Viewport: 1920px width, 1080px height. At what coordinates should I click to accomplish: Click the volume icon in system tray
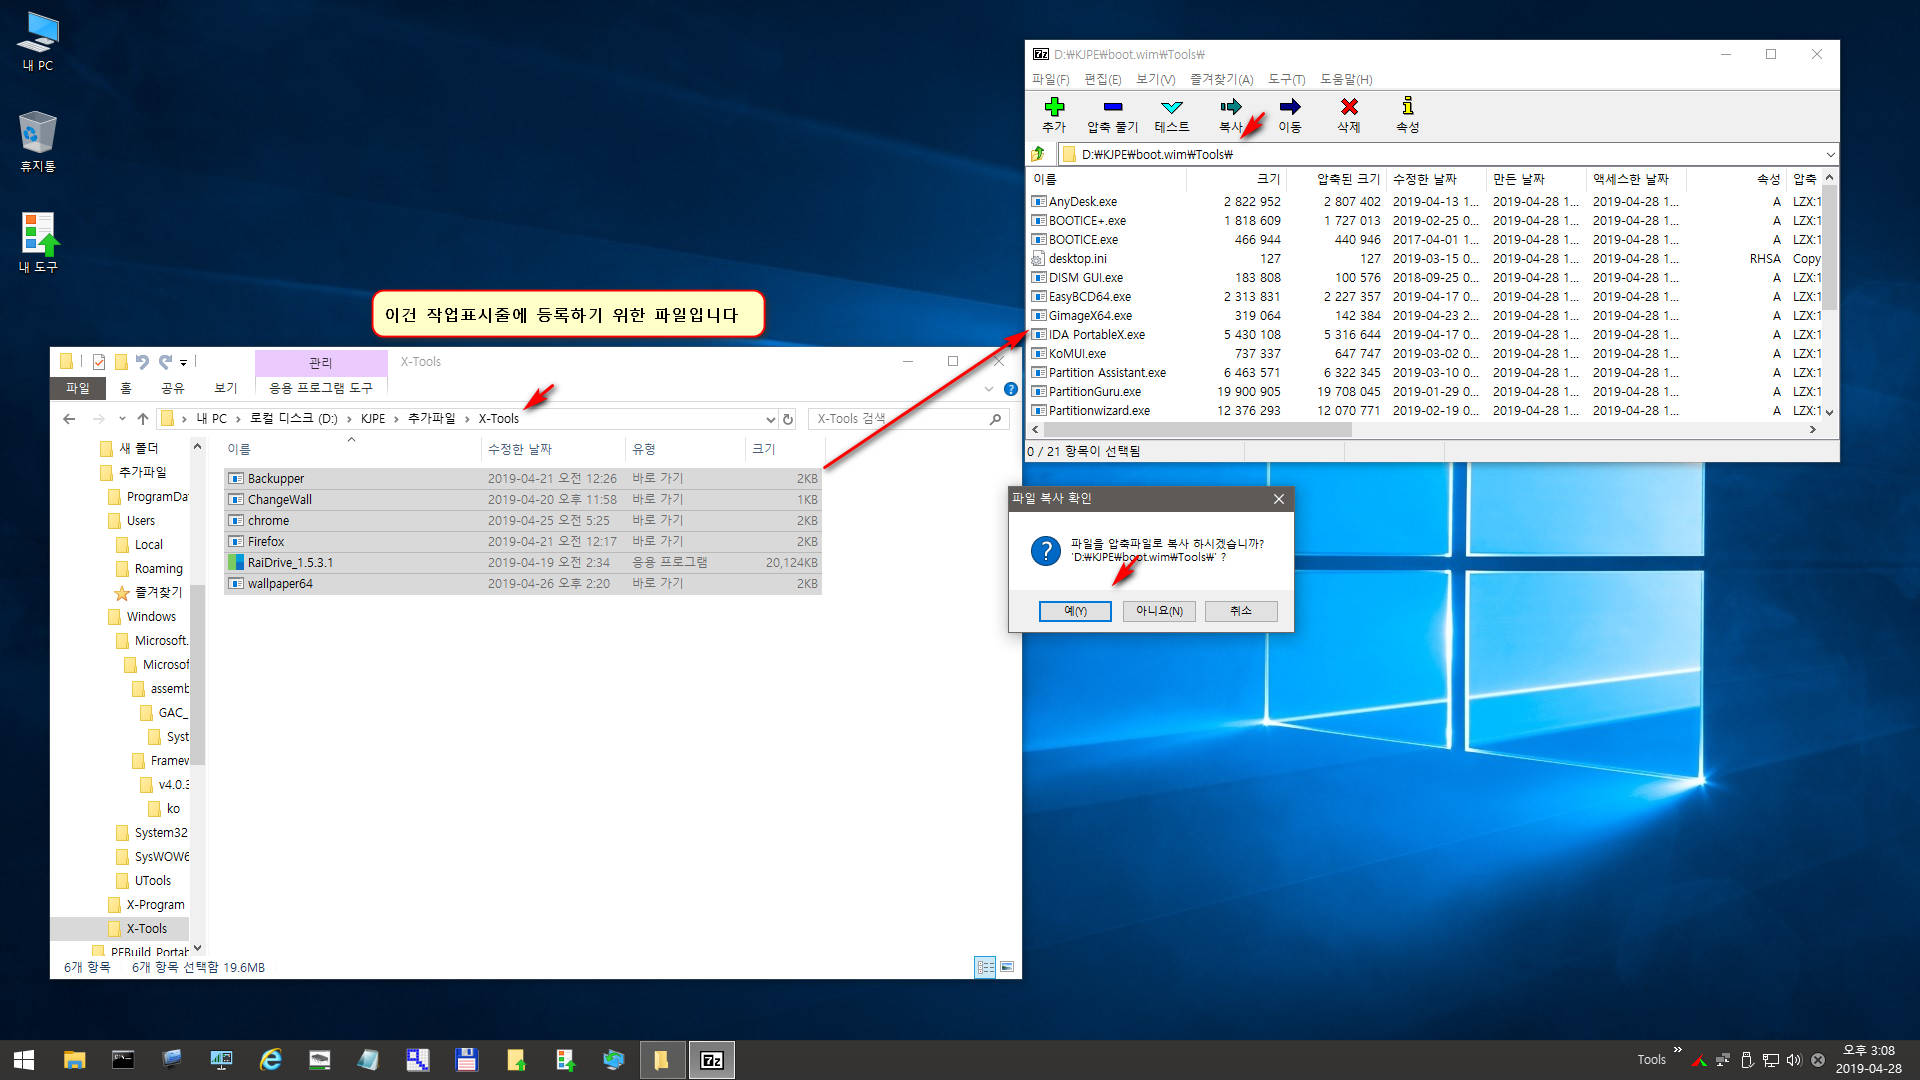pos(1794,1060)
